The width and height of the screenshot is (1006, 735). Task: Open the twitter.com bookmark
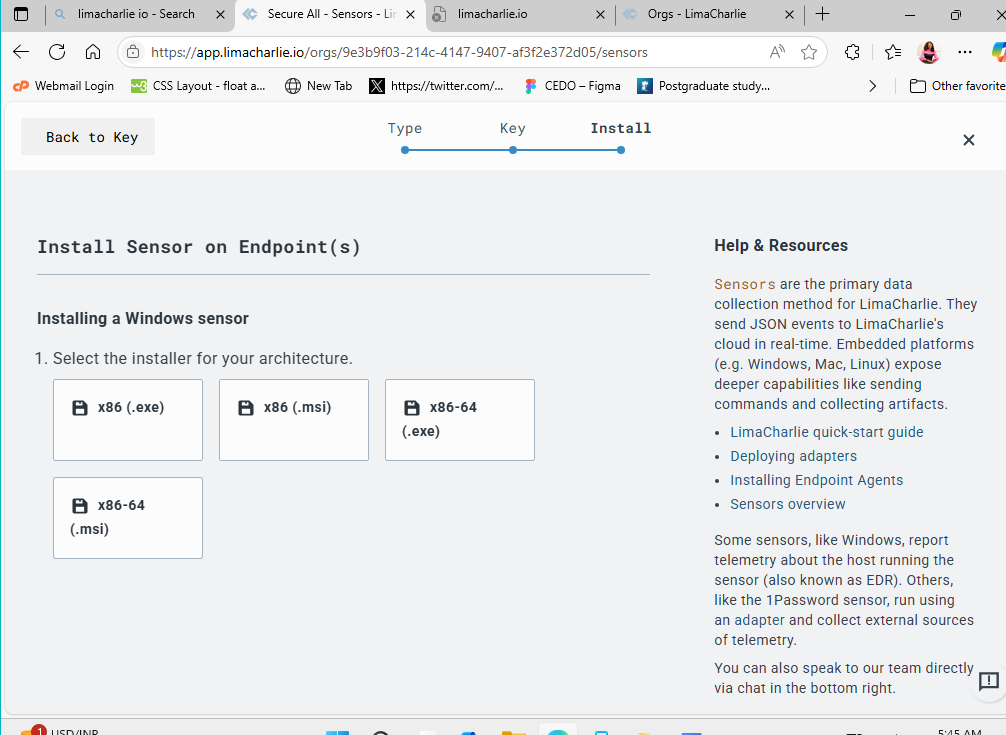click(436, 86)
